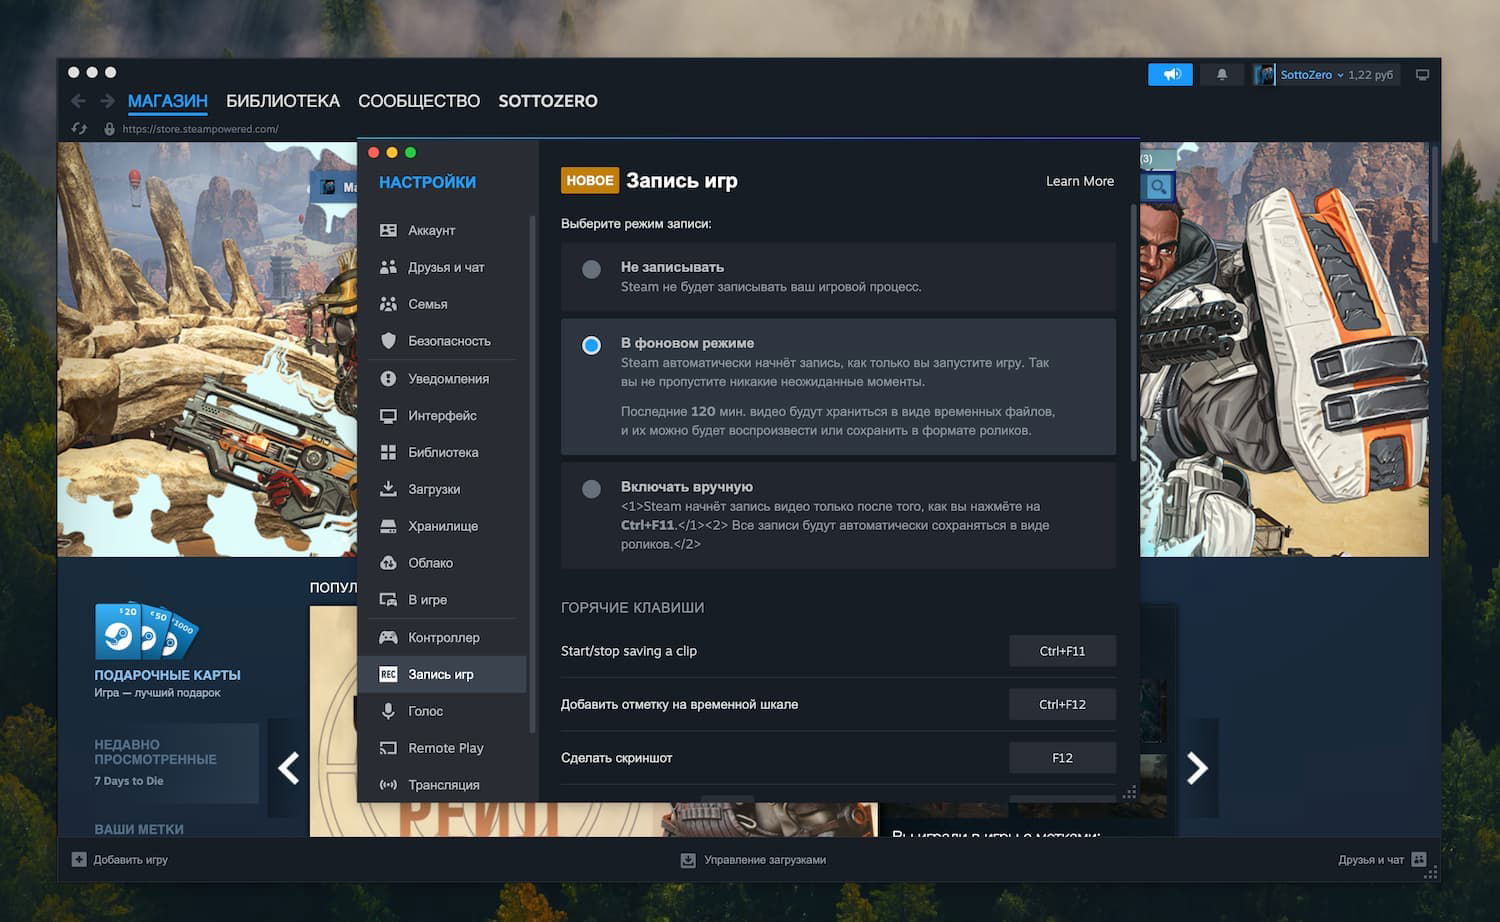The width and height of the screenshot is (1500, 922).
Task: Show previous featured game with left chevron
Action: click(289, 768)
